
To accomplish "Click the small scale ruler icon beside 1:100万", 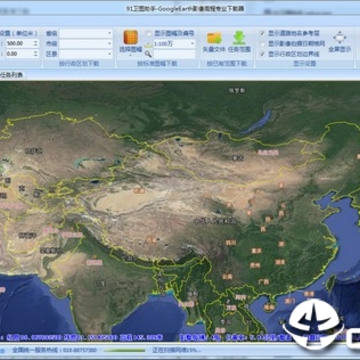I will [149, 44].
